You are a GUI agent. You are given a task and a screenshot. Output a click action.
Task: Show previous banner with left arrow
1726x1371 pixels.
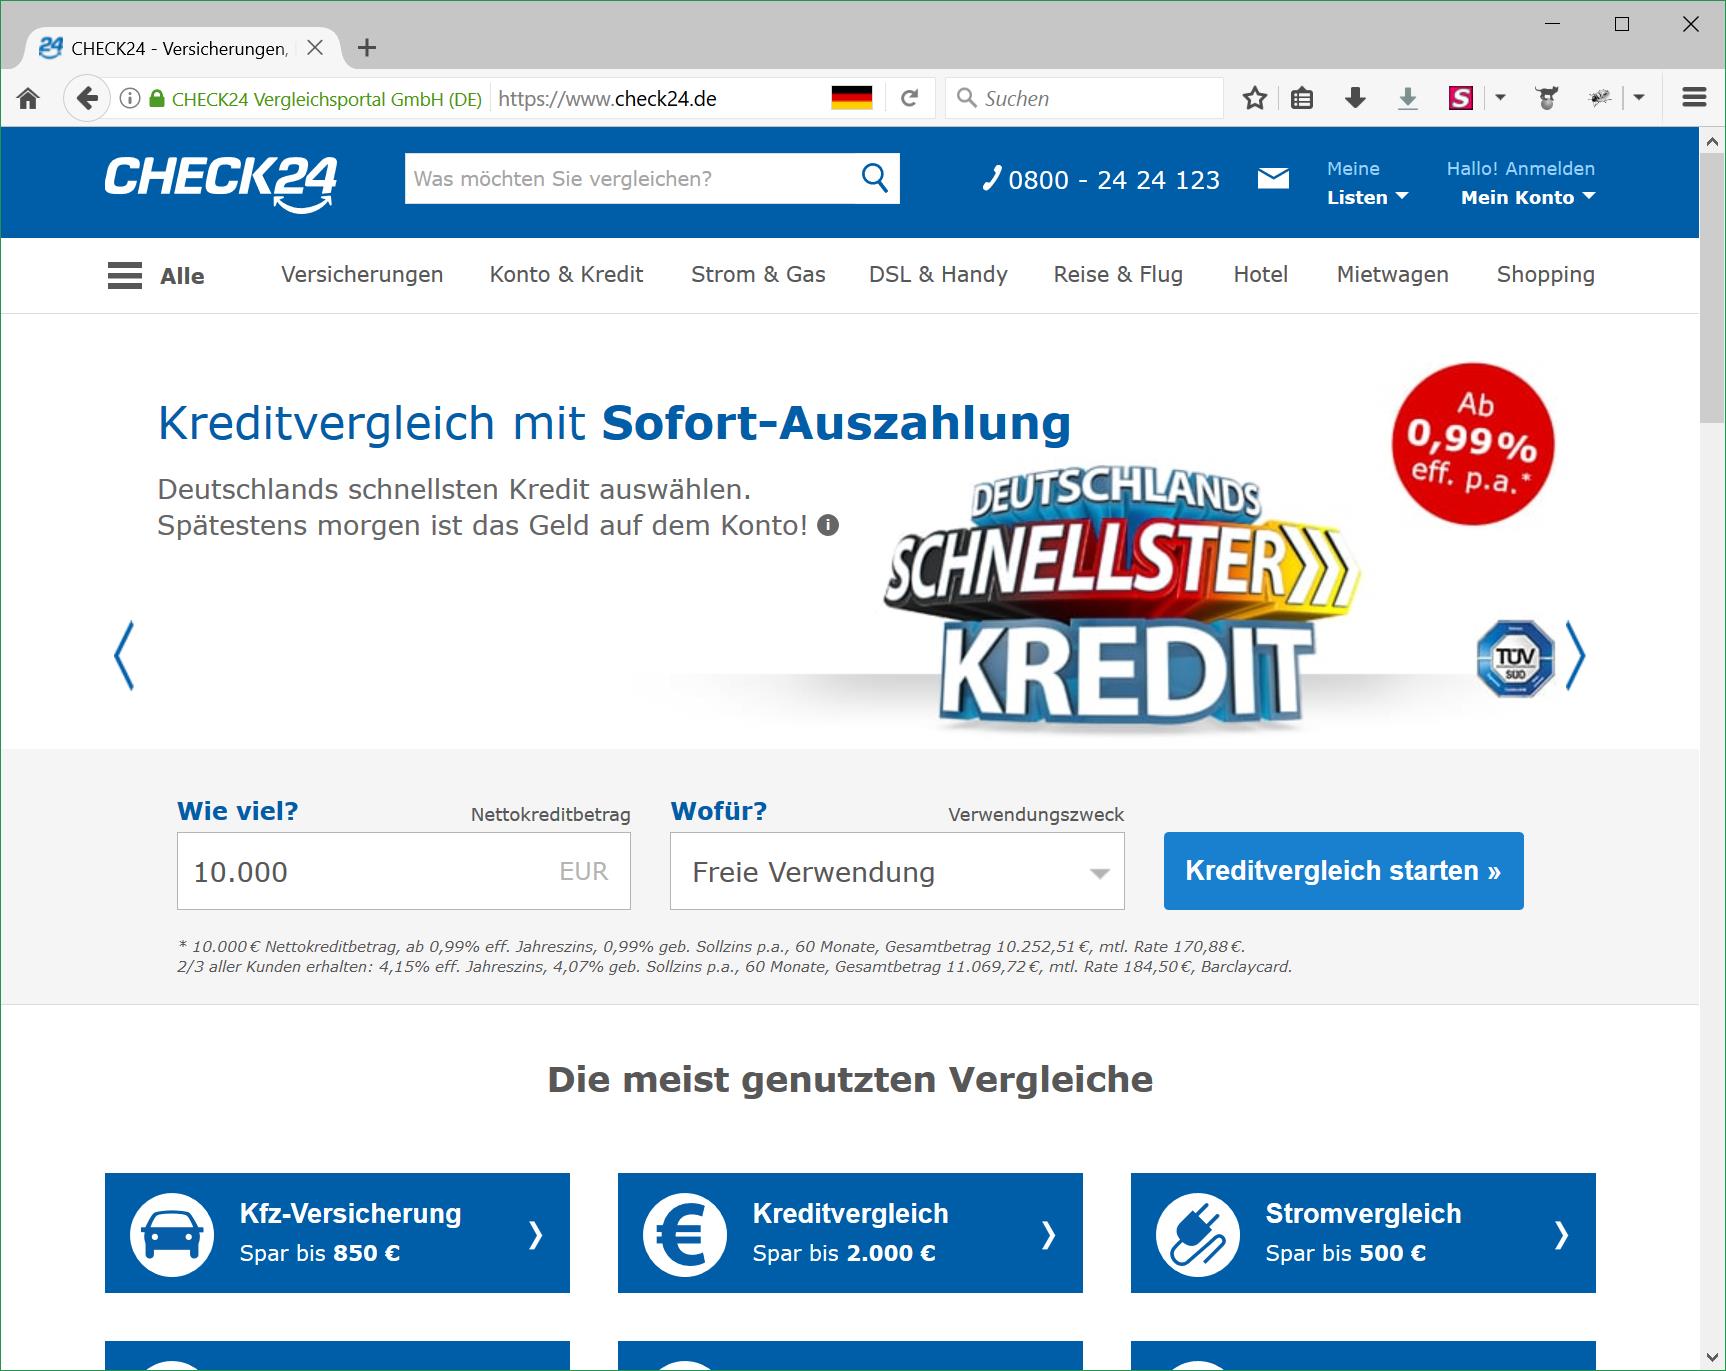click(124, 656)
